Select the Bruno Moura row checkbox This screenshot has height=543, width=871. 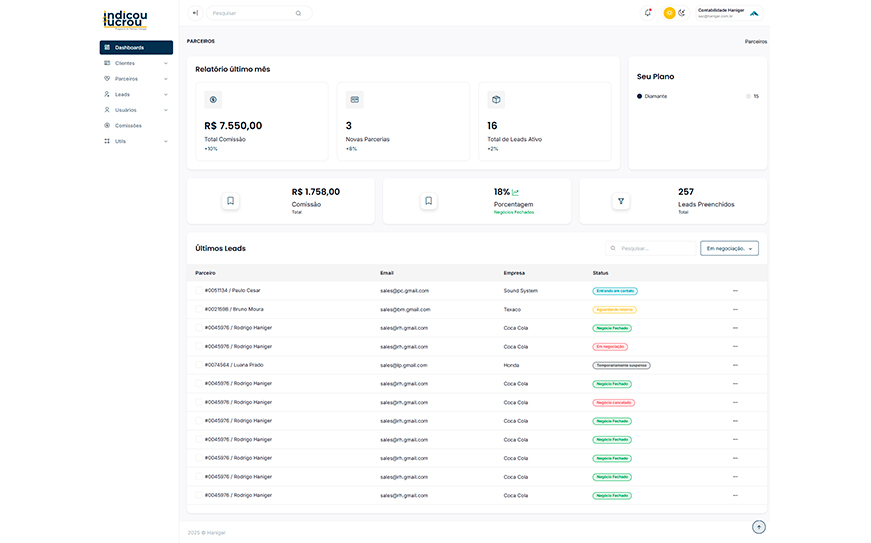(x=198, y=309)
